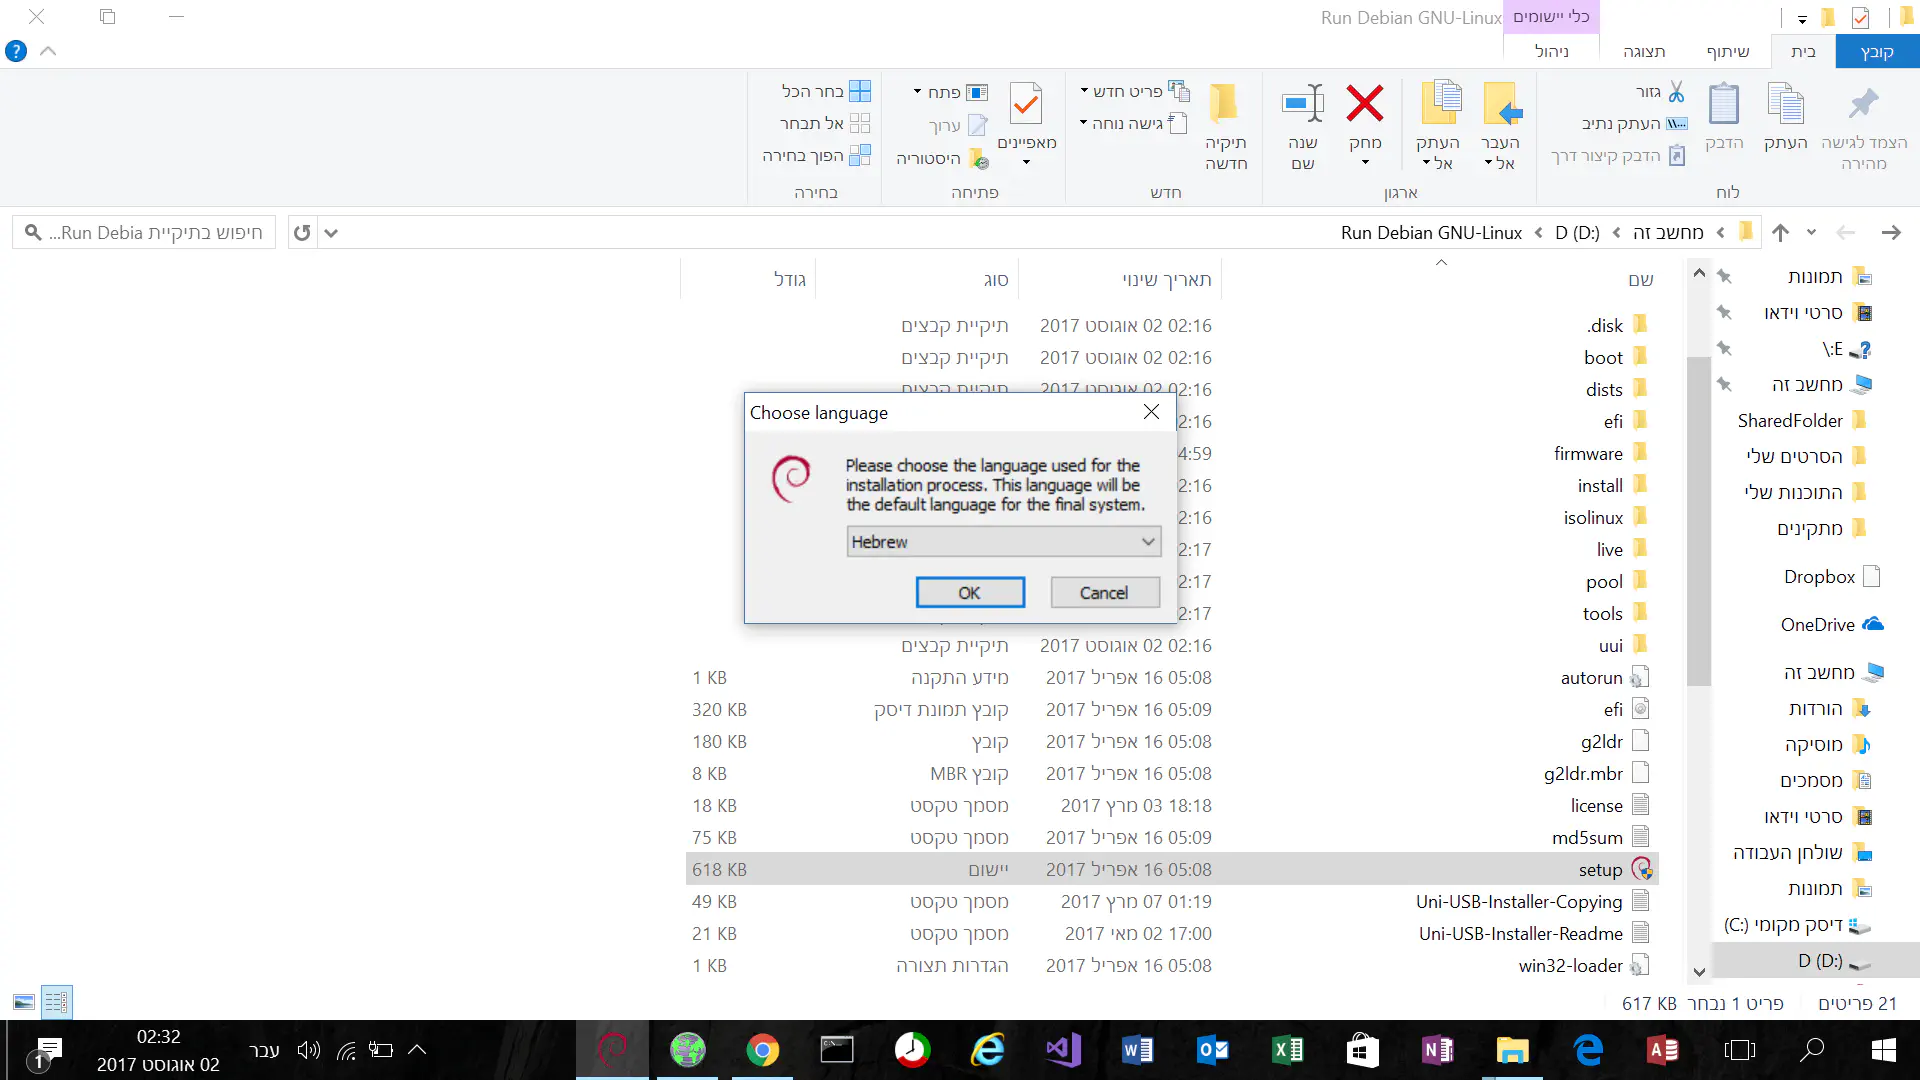Image resolution: width=1920 pixels, height=1080 pixels.
Task: Click the scissors Cut icon
Action: pos(1676,91)
